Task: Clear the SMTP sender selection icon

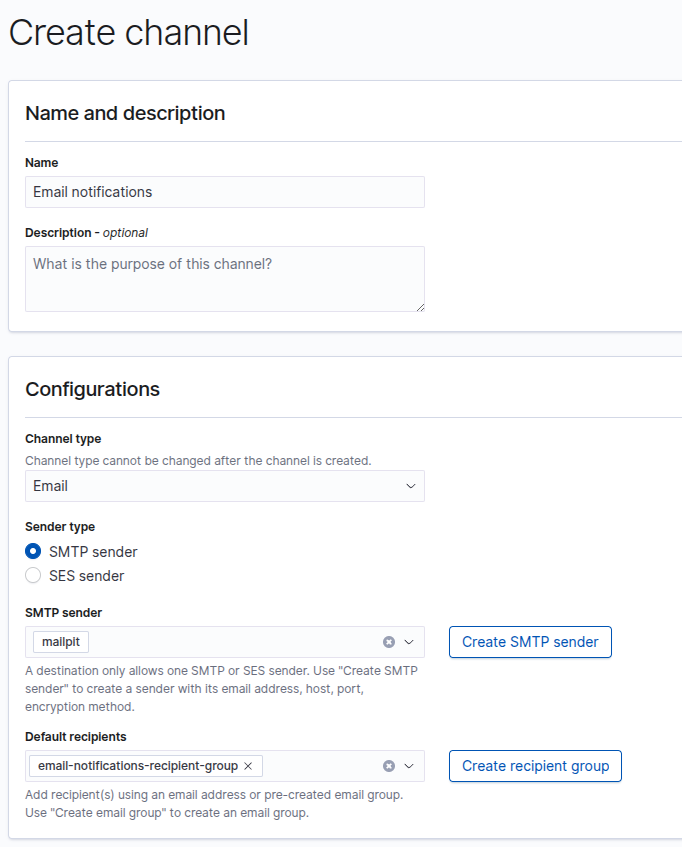Action: coord(389,642)
